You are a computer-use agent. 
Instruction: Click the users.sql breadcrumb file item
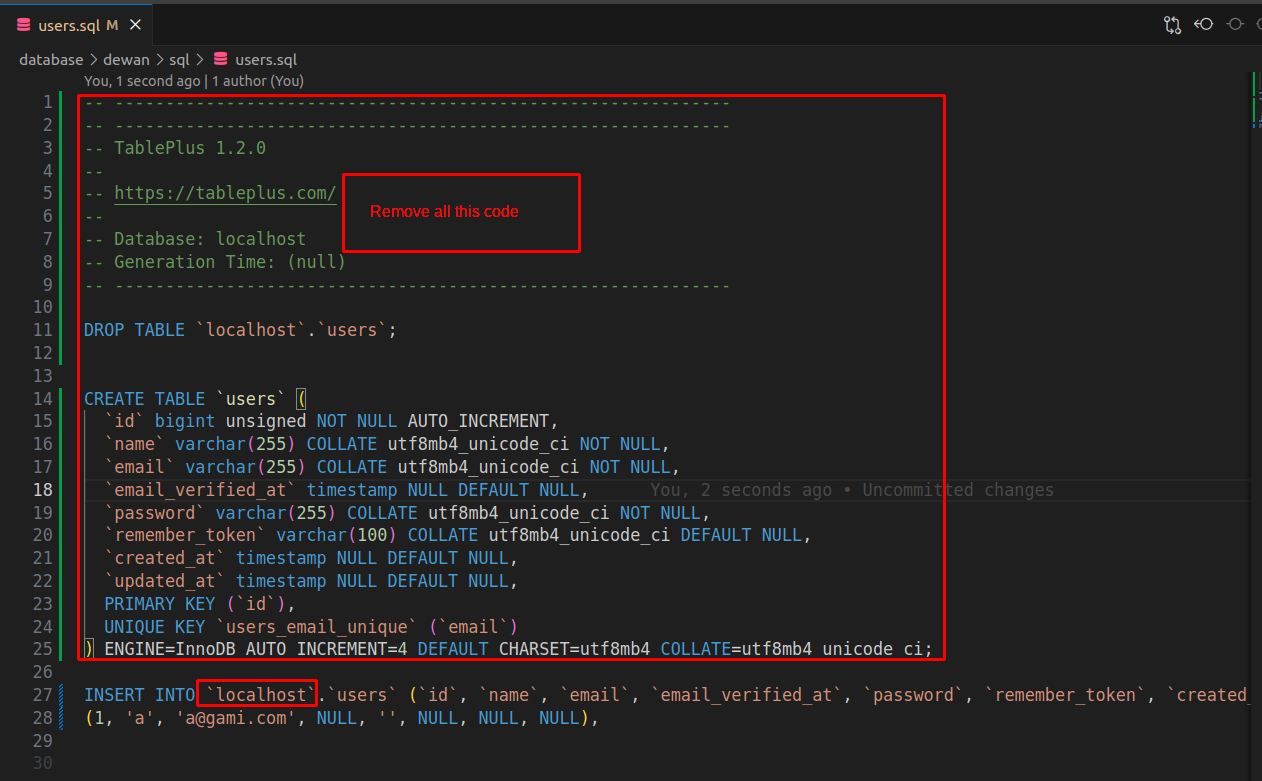tap(265, 60)
